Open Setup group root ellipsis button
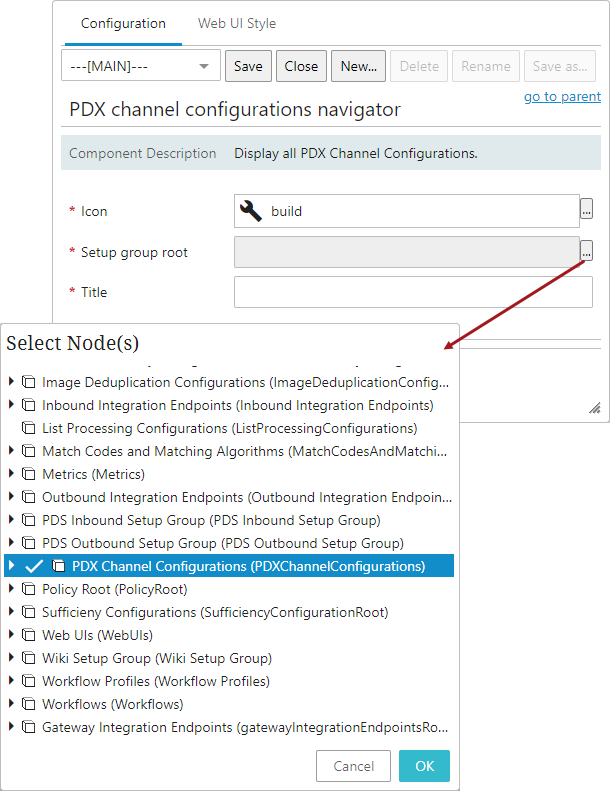 click(x=586, y=251)
